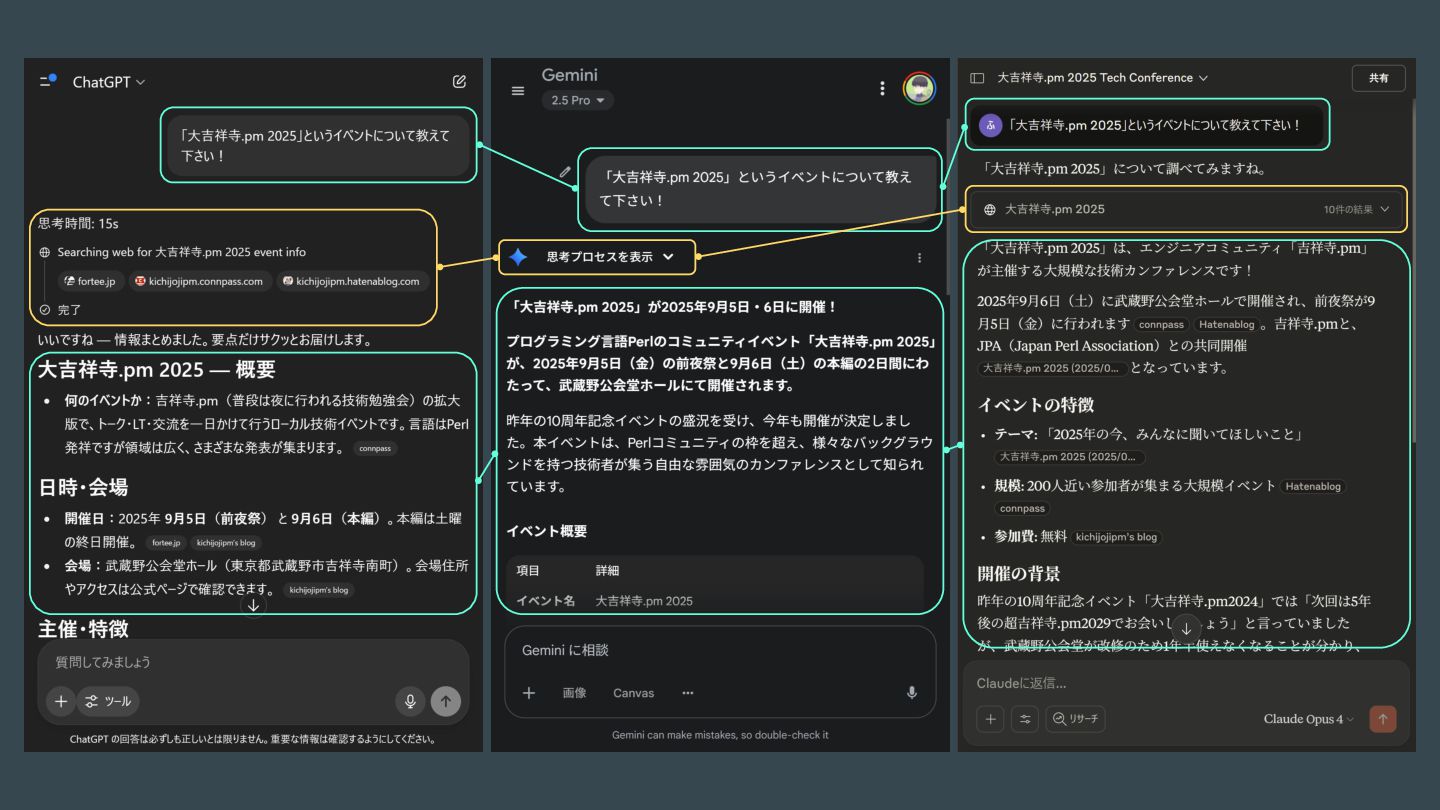The height and width of the screenshot is (810, 1440).
Task: Expand 思考プロセスを表示 in Gemini
Action: click(610, 257)
